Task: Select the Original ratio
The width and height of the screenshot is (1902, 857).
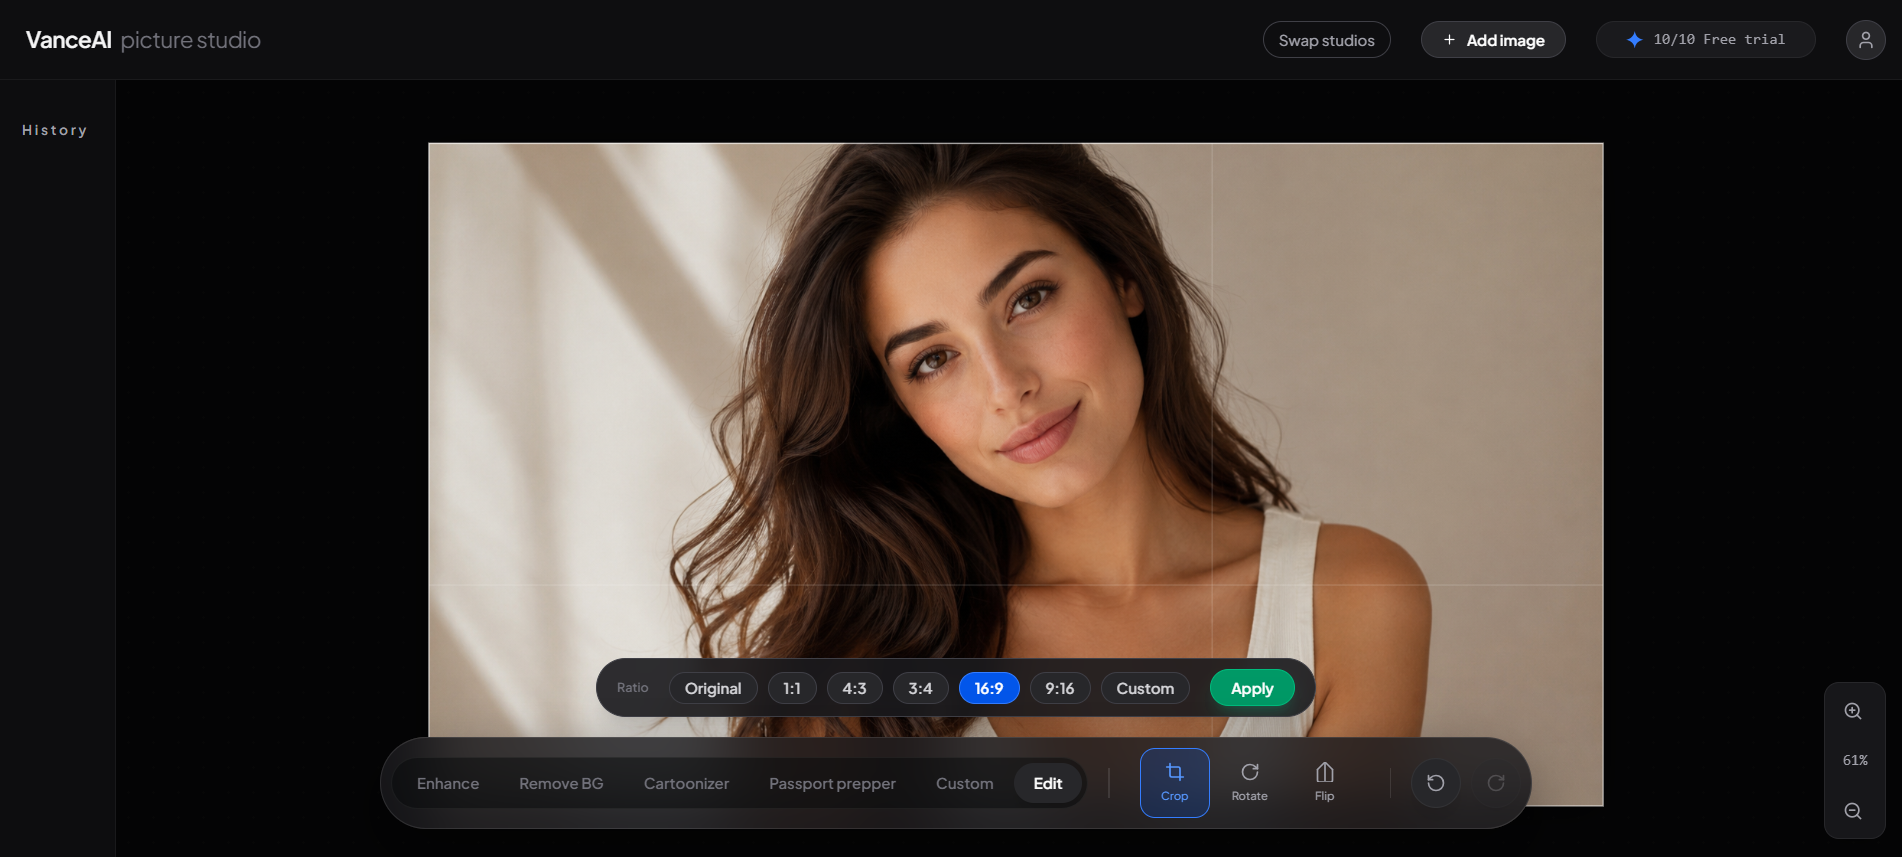Action: click(713, 688)
